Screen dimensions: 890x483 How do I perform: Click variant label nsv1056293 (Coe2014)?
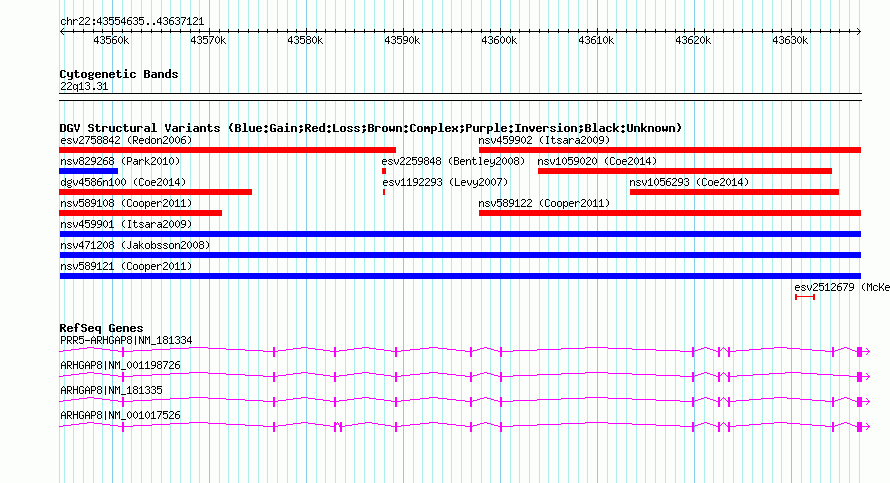click(x=689, y=182)
